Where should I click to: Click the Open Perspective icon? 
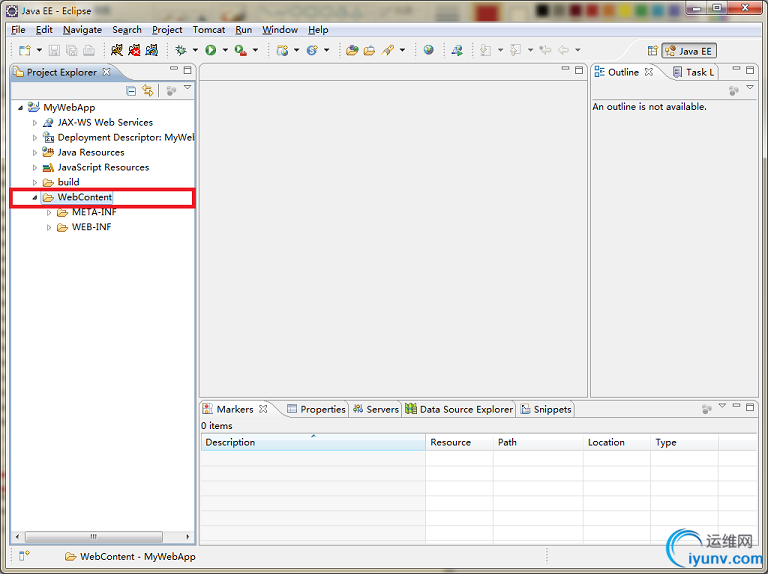pyautogui.click(x=652, y=51)
